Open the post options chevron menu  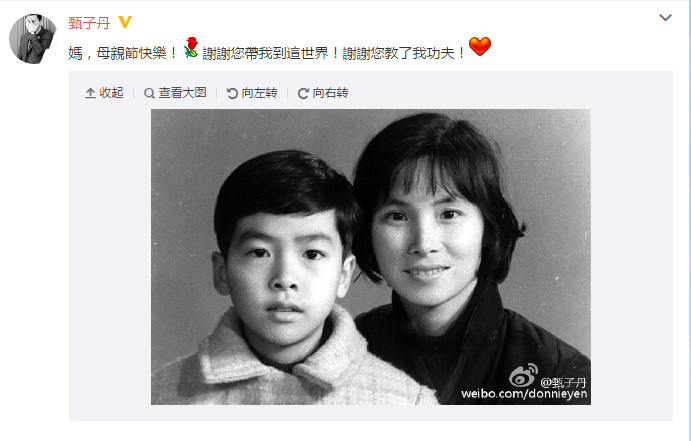tap(665, 18)
